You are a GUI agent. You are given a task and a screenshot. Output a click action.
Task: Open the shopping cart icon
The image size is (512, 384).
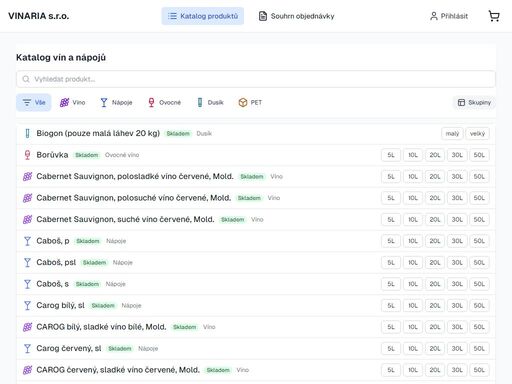(x=494, y=16)
